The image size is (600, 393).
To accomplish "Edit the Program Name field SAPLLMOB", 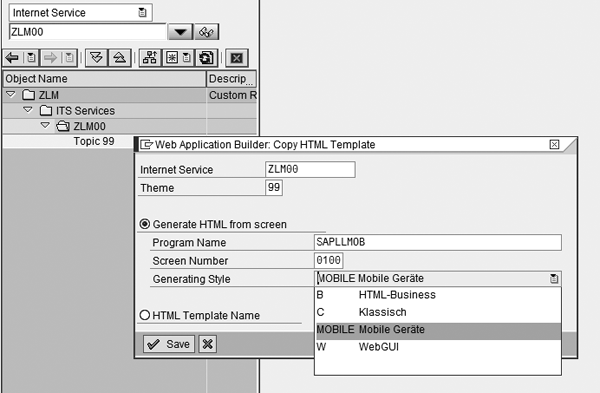I will pyautogui.click(x=438, y=242).
